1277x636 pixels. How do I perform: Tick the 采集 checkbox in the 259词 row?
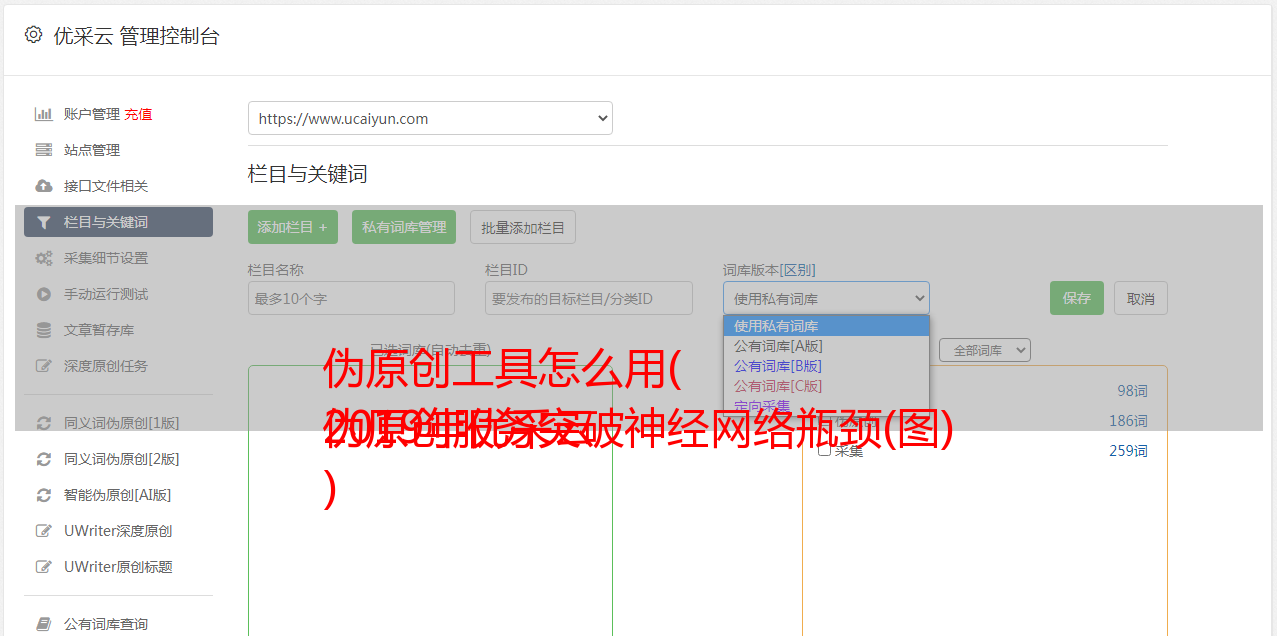pos(825,450)
